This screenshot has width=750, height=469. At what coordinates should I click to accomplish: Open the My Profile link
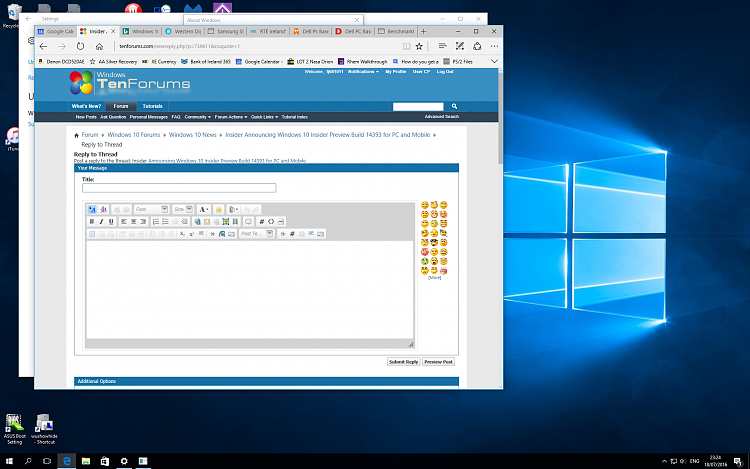396,72
